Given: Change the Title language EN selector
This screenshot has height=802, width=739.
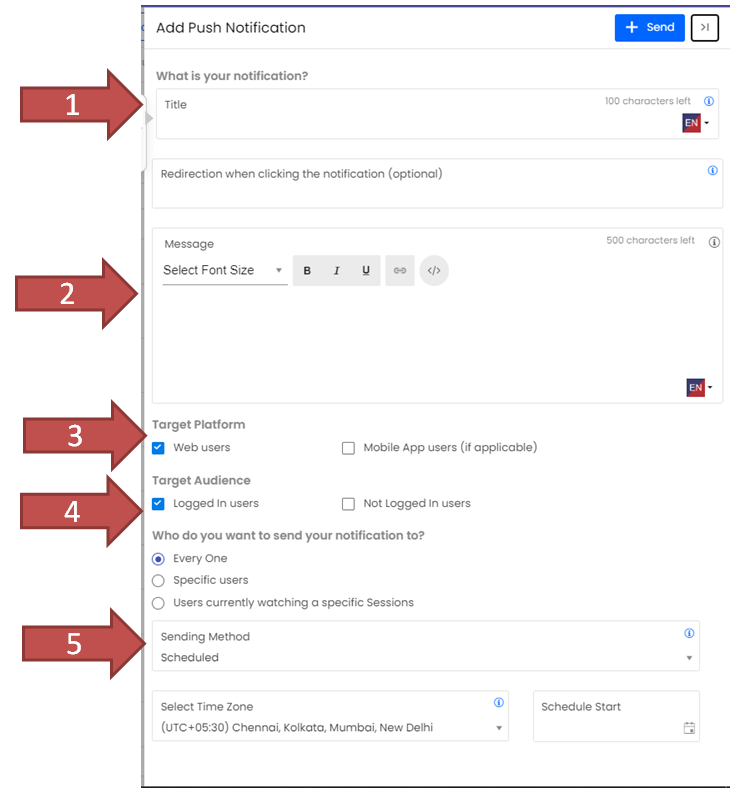Looking at the screenshot, I should coord(697,123).
